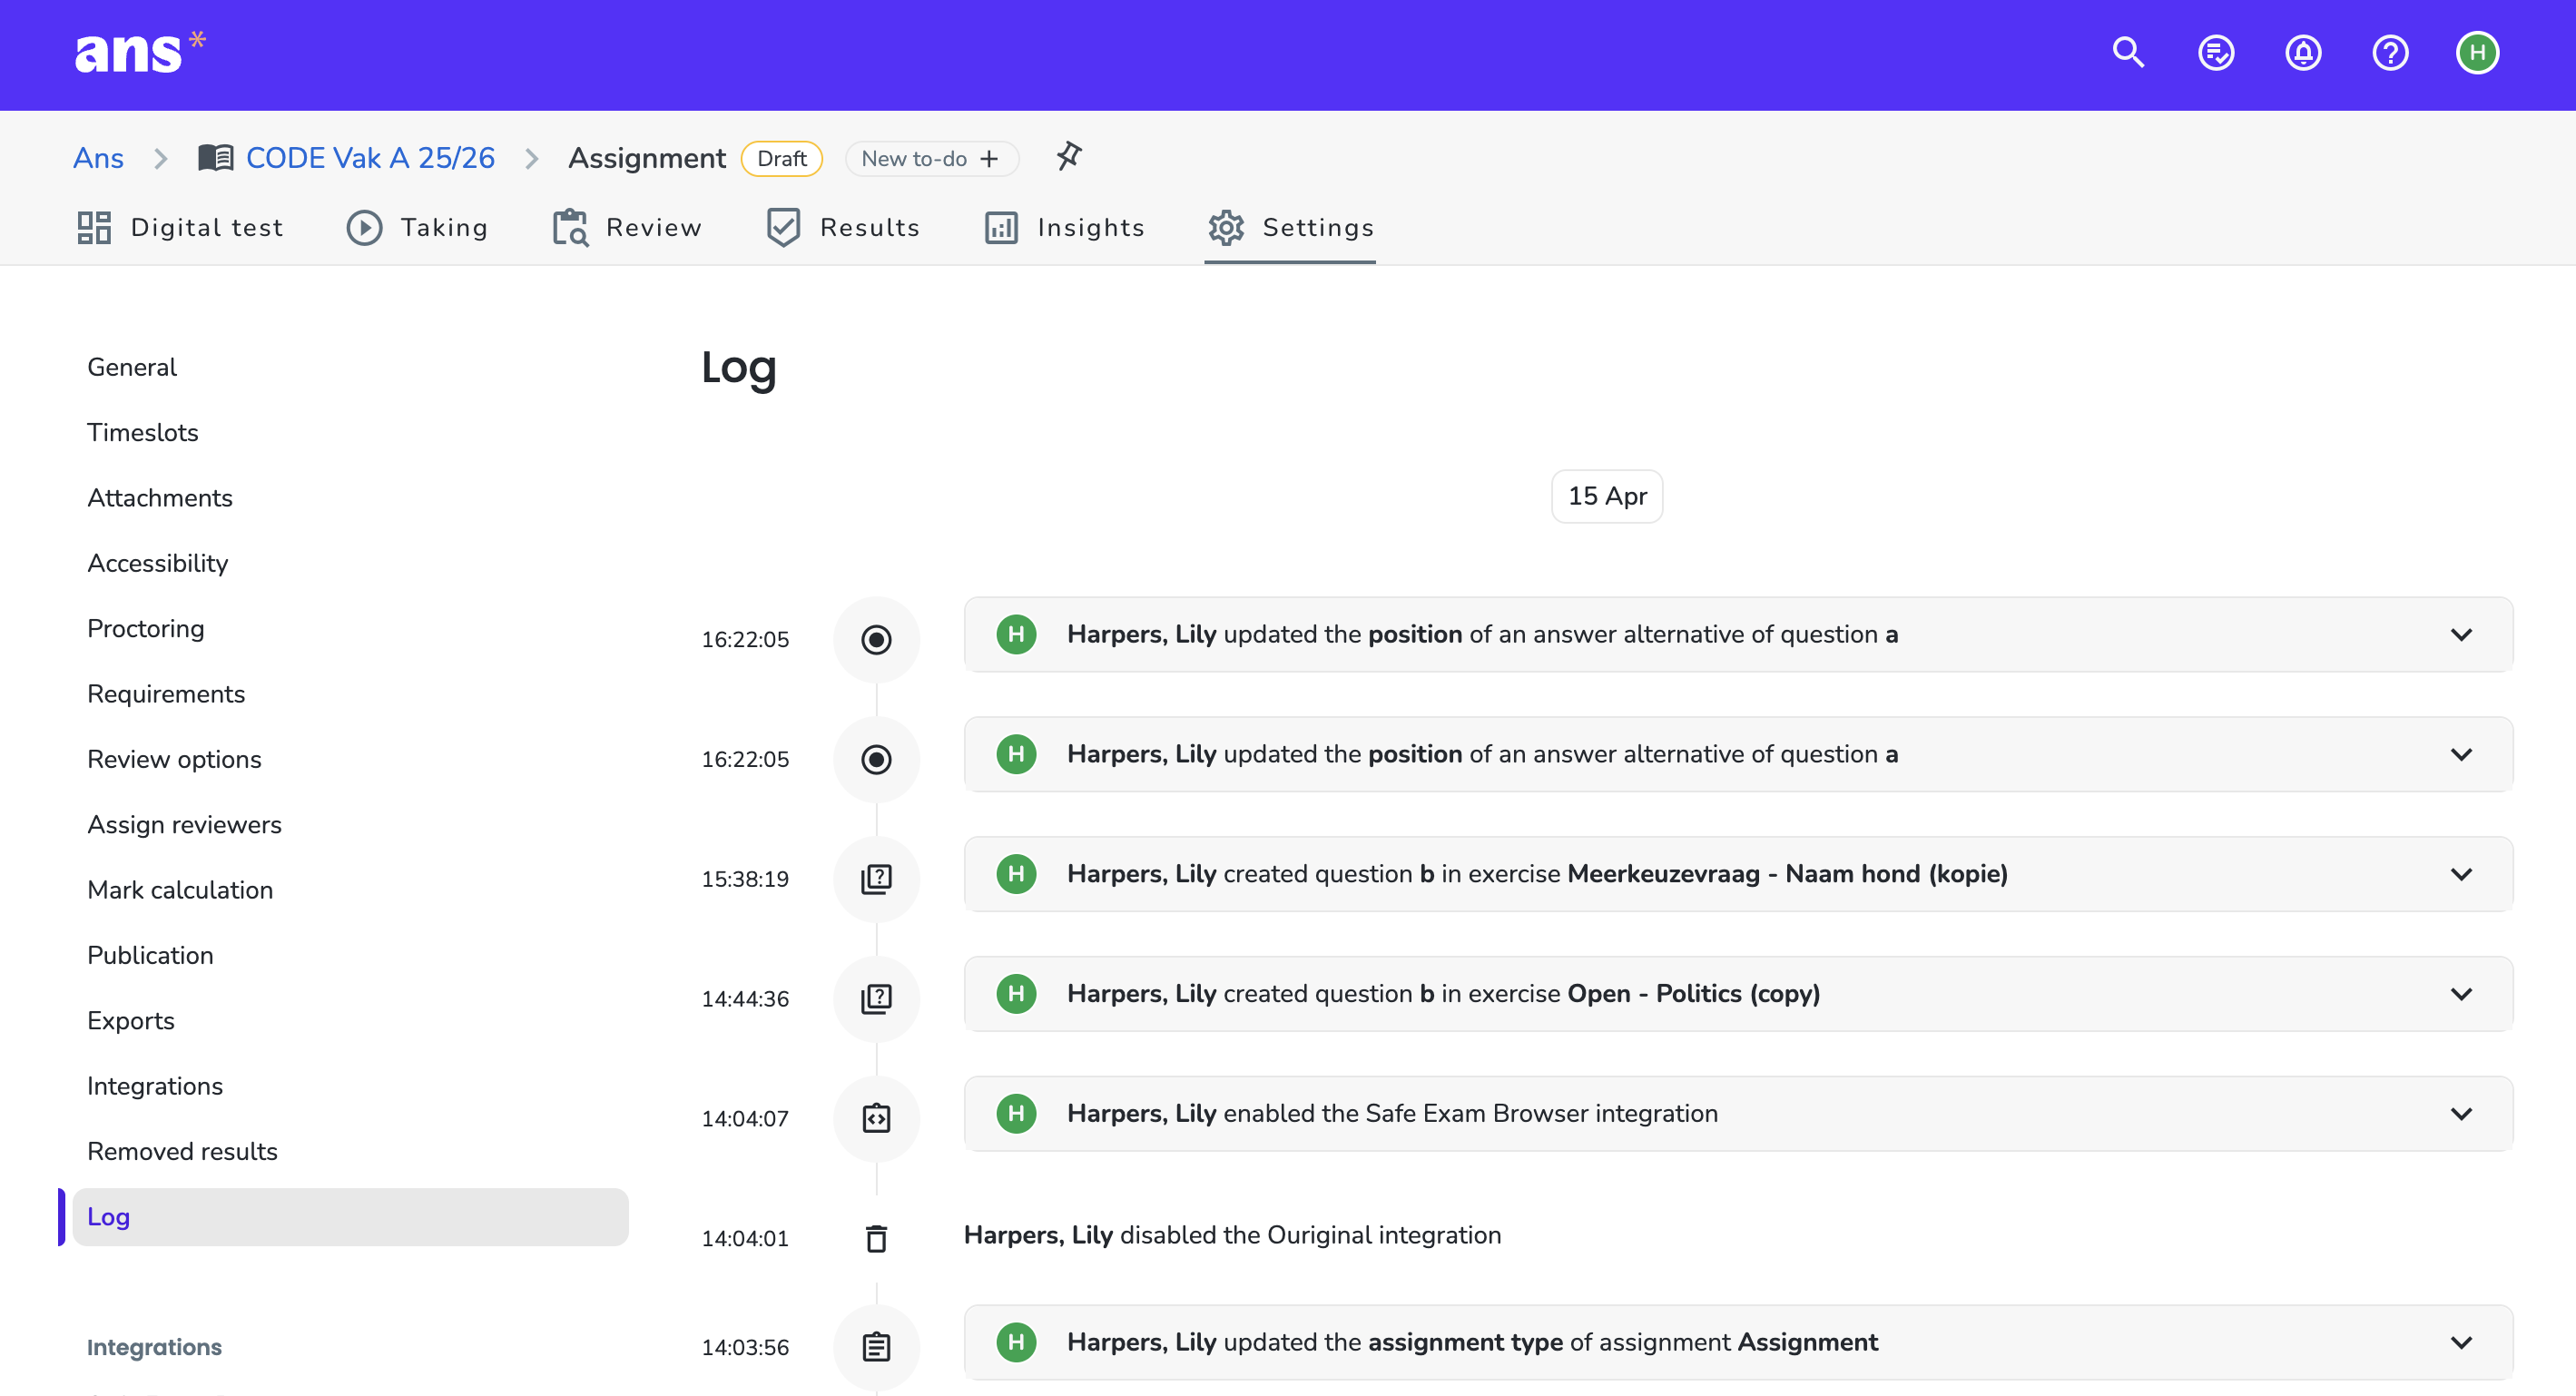Open the help question mark icon
The image size is (2576, 1396).
tap(2390, 53)
